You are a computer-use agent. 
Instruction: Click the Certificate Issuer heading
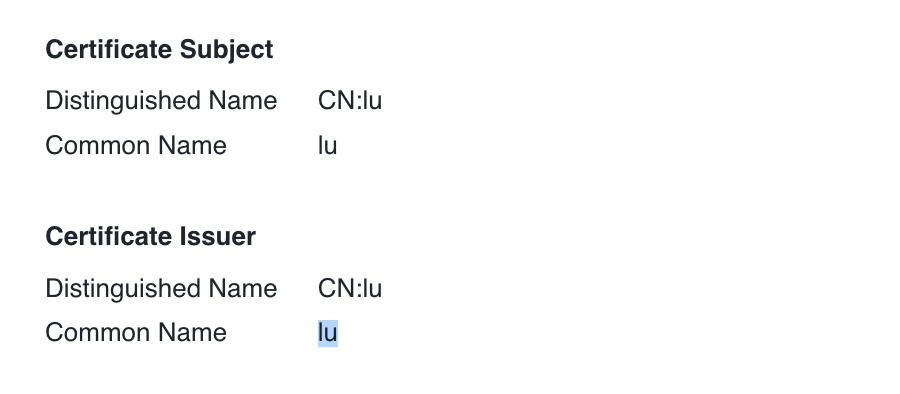click(x=150, y=237)
